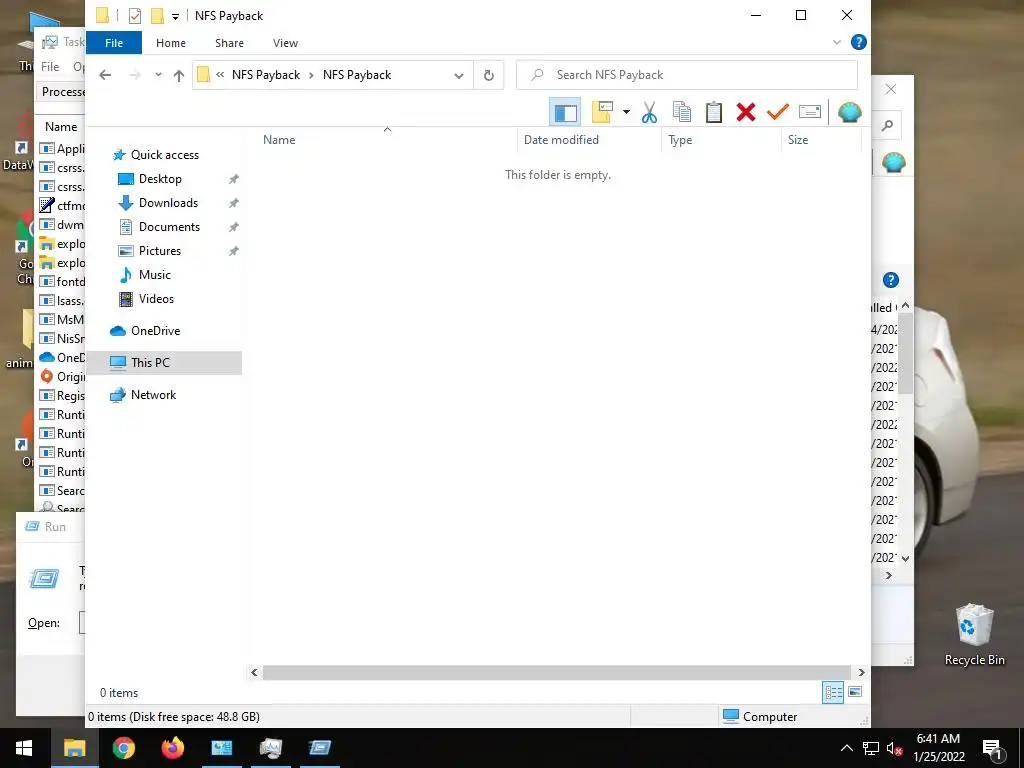Click the Rename icon in the toolbar
The width and height of the screenshot is (1024, 768).
[809, 112]
